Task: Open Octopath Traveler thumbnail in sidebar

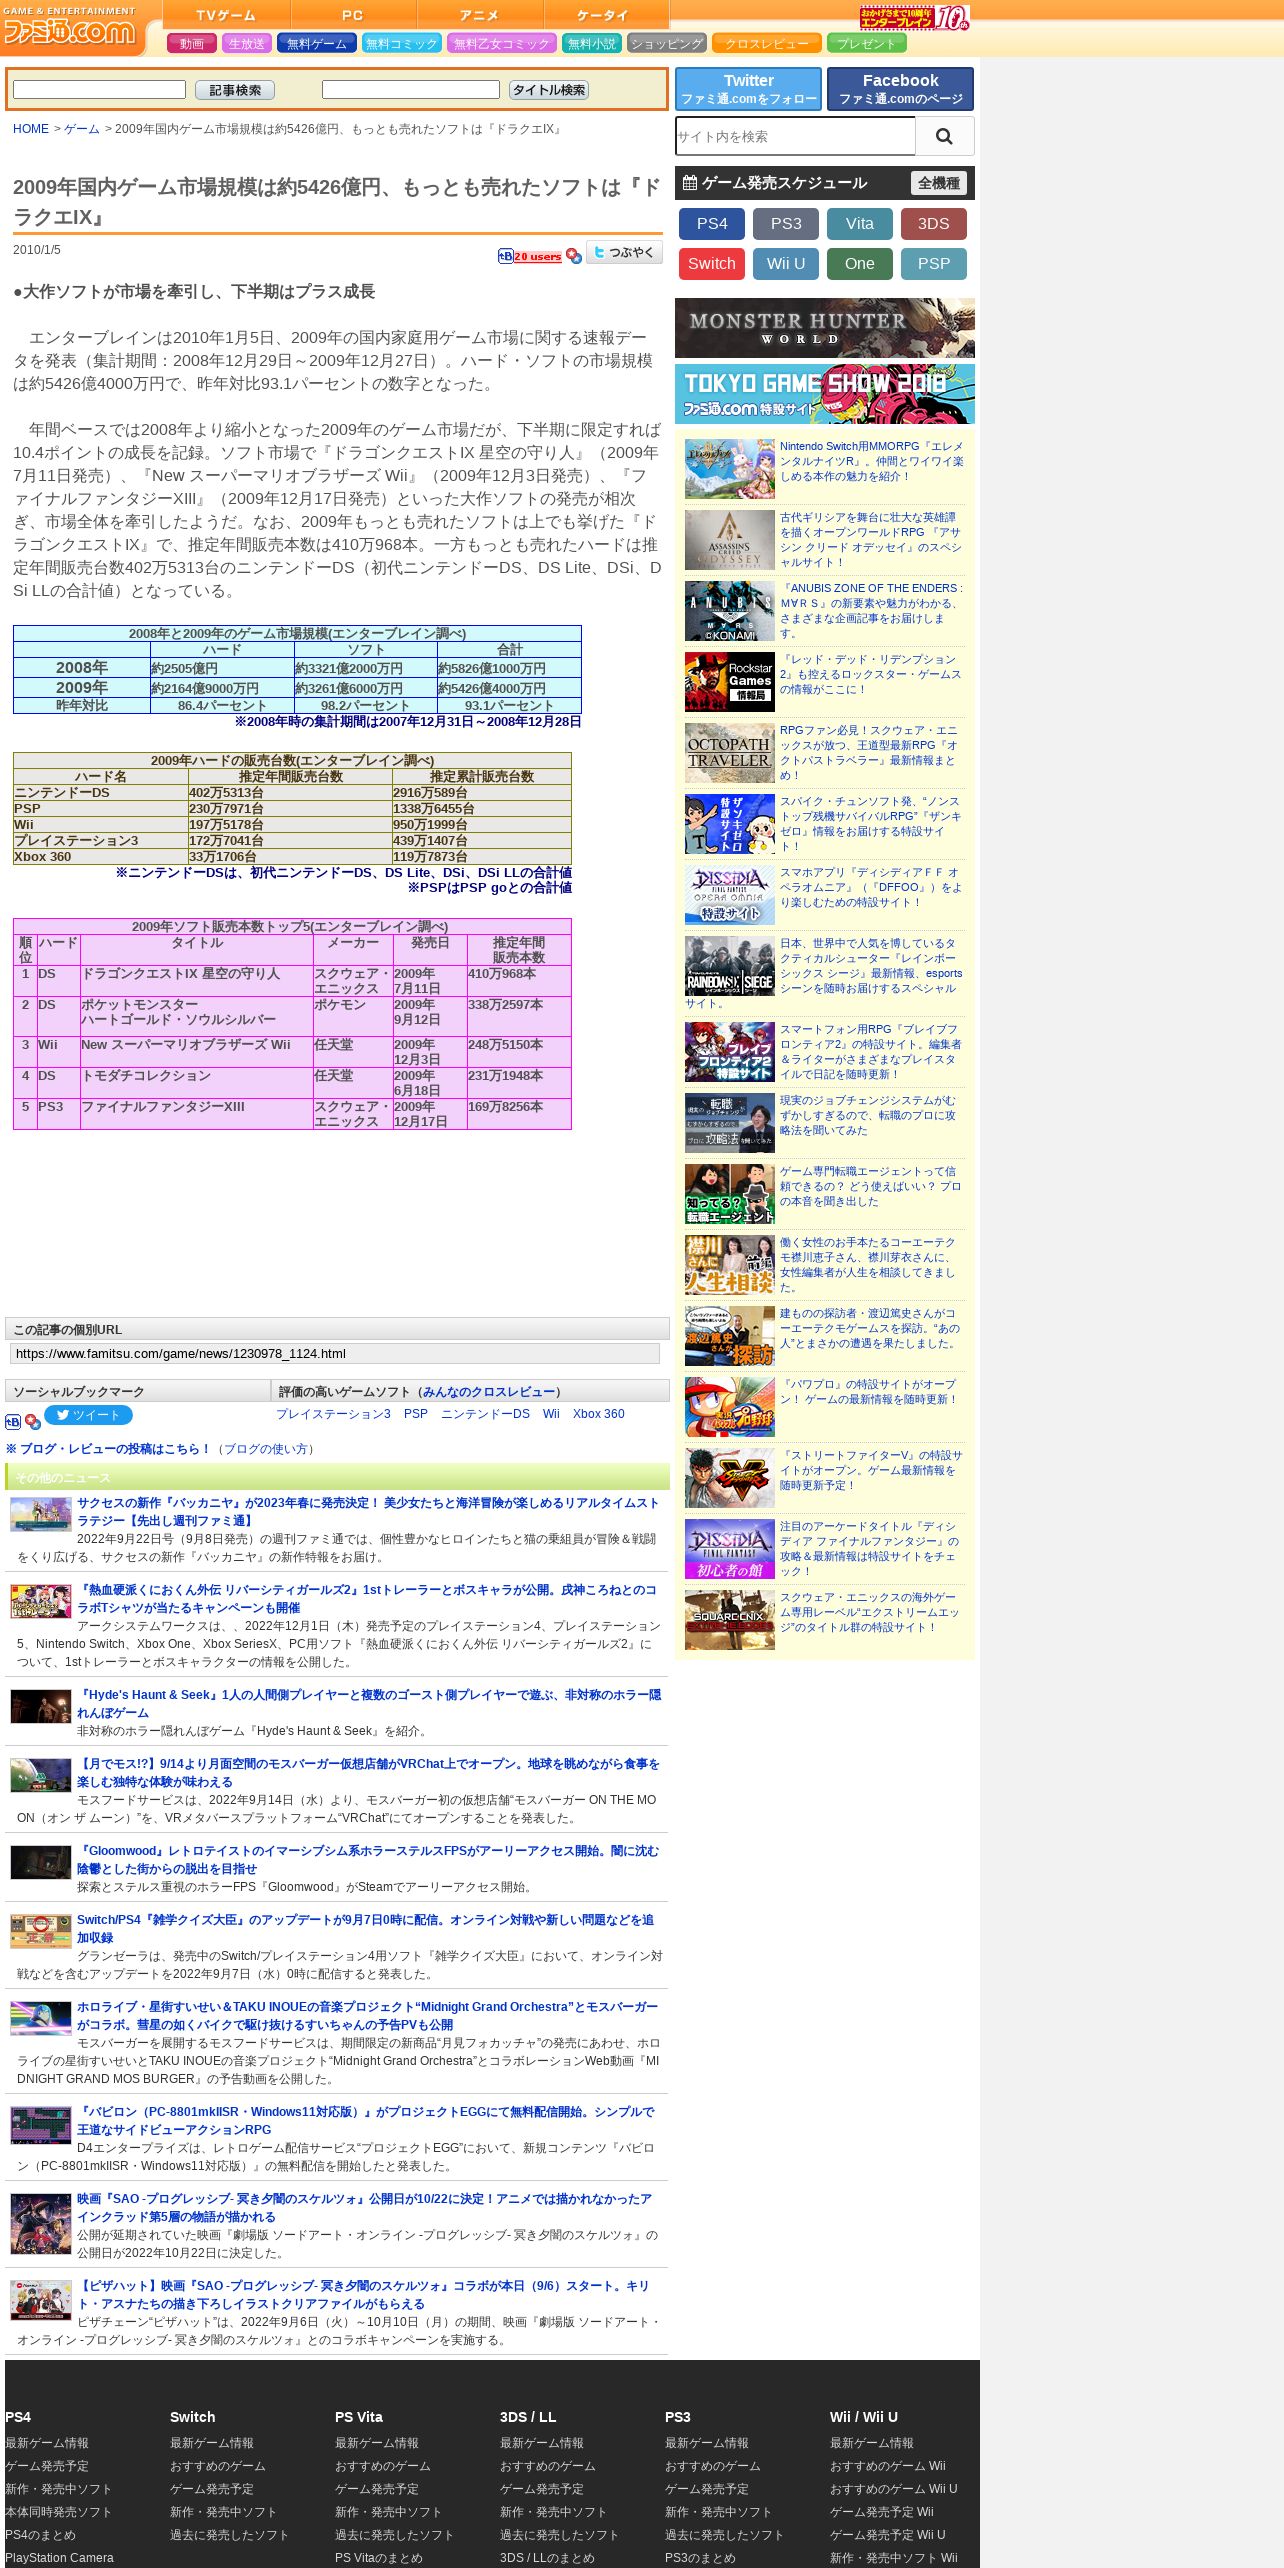Action: (730, 753)
